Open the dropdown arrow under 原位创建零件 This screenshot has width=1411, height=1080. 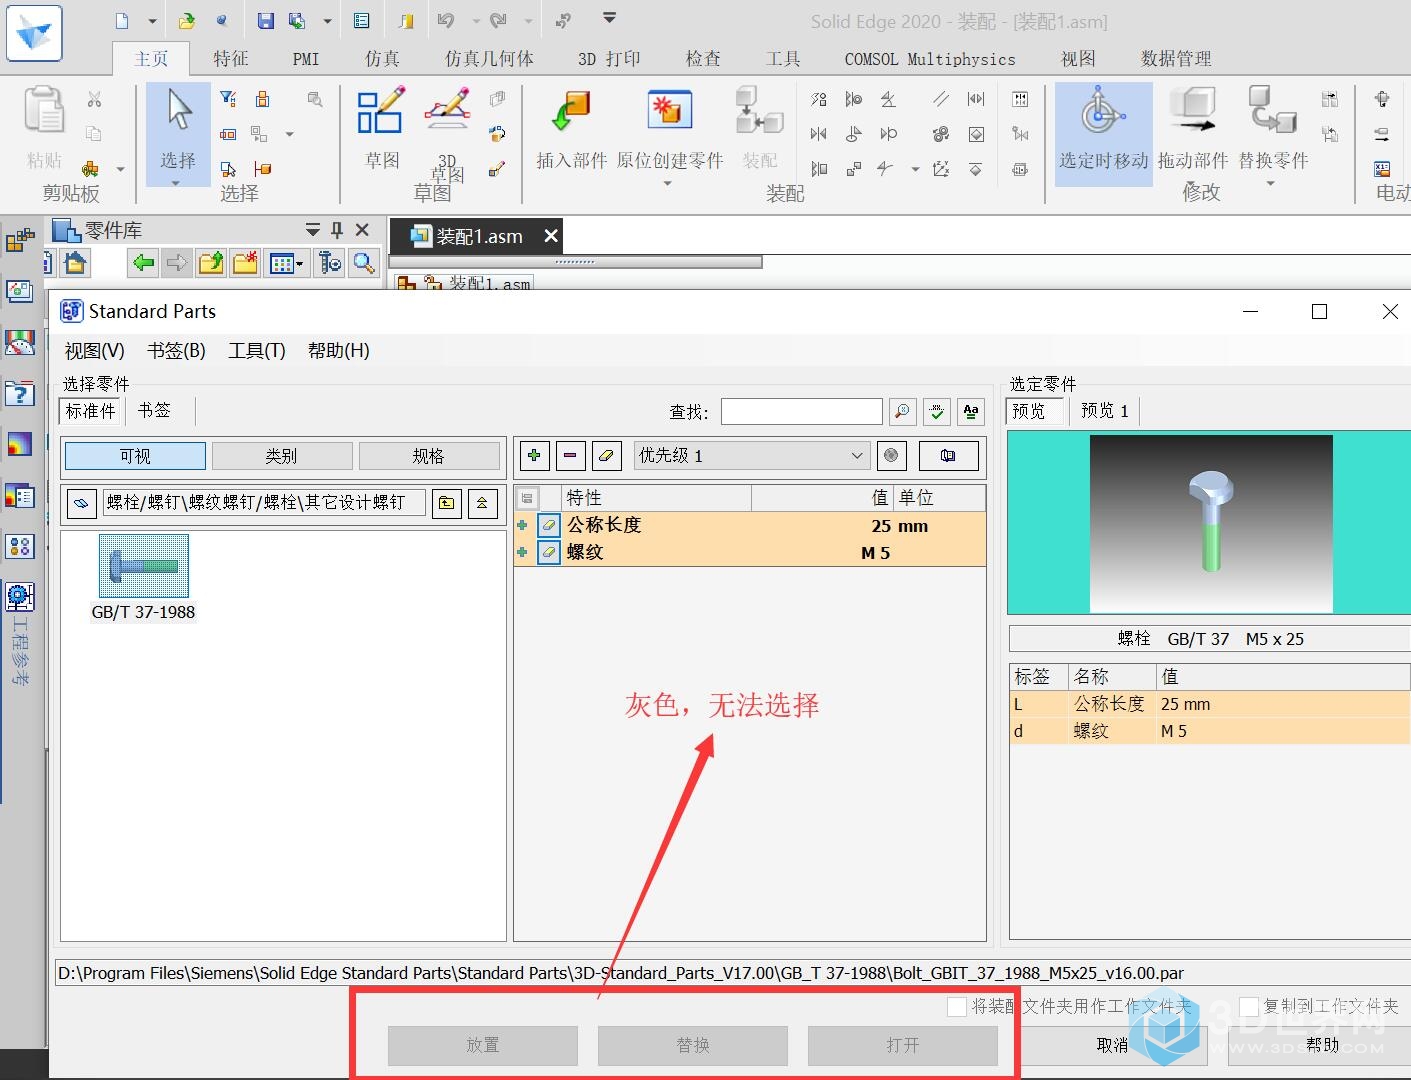click(667, 183)
